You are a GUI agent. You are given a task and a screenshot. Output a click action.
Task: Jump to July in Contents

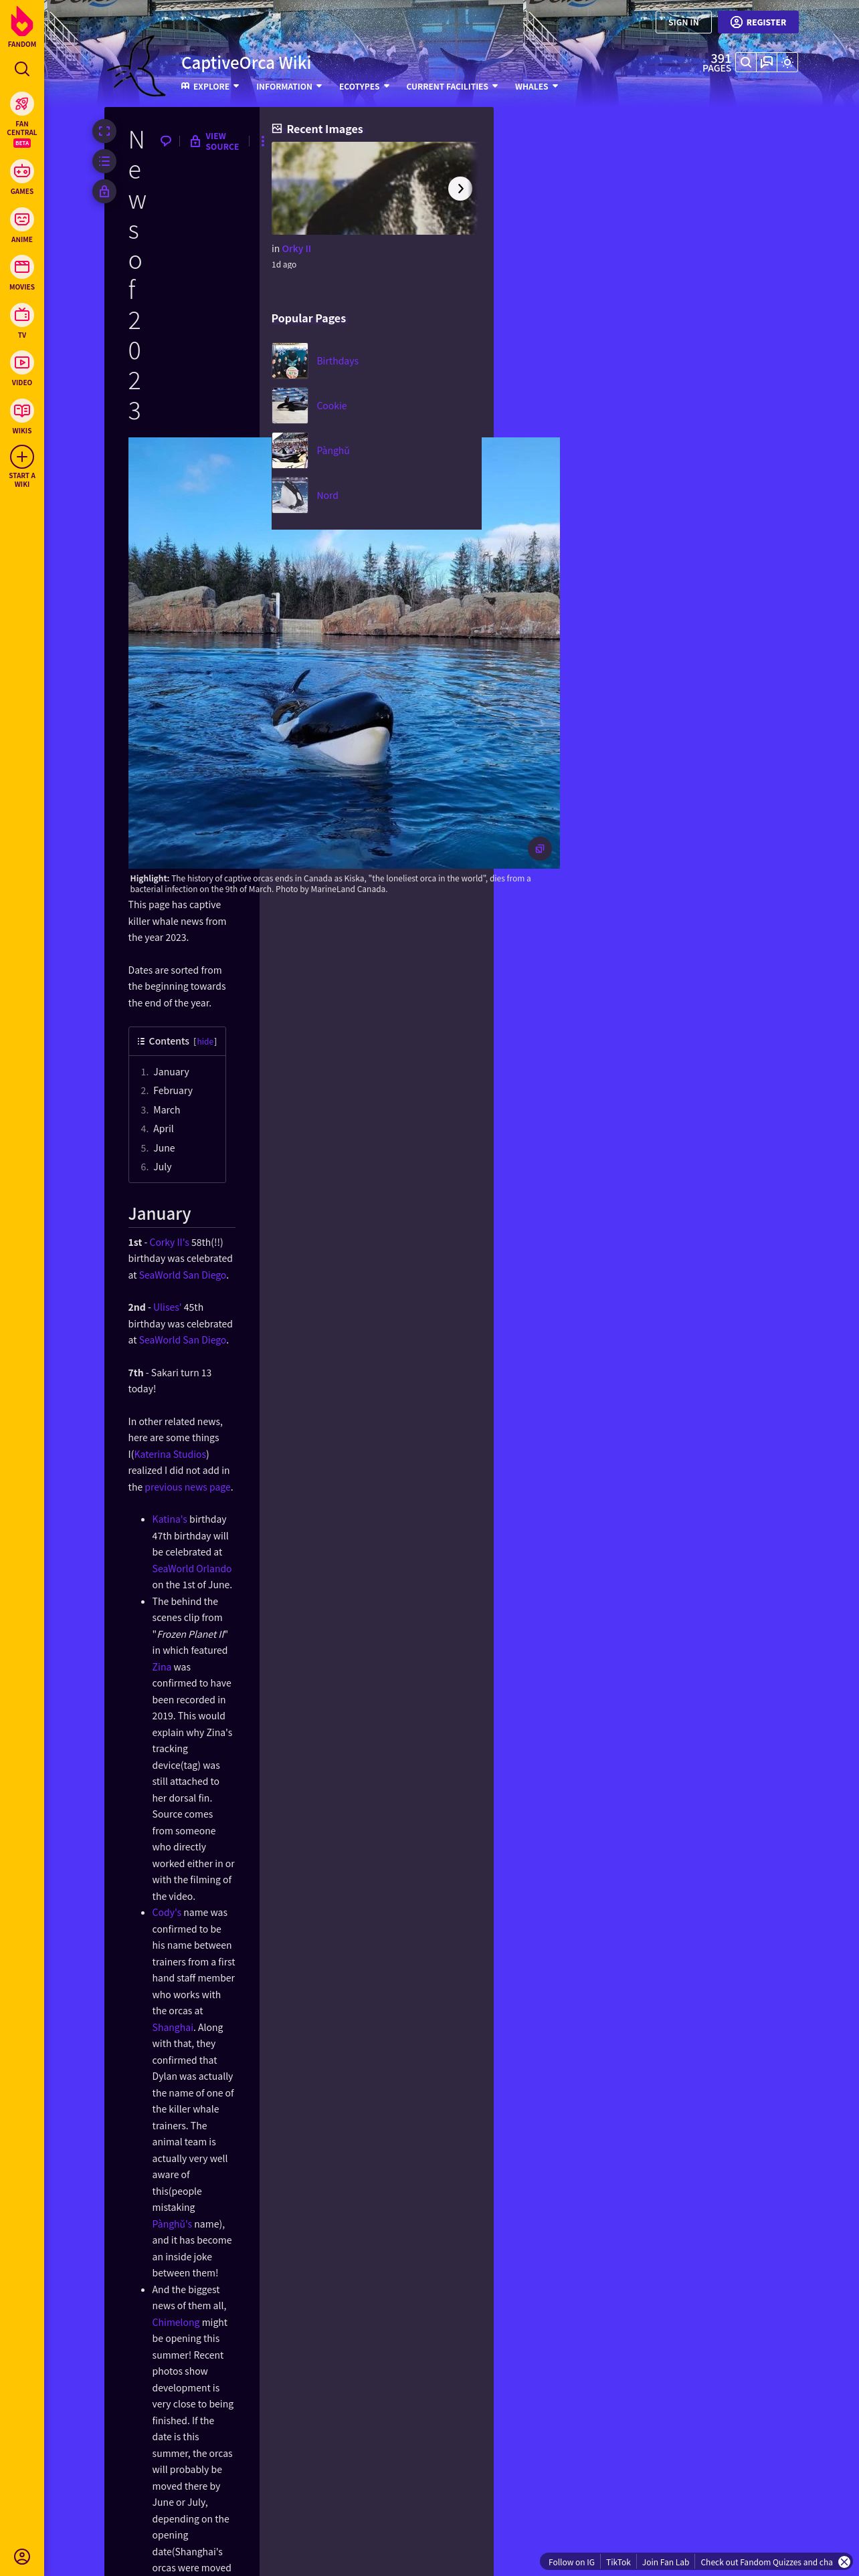click(x=162, y=1167)
